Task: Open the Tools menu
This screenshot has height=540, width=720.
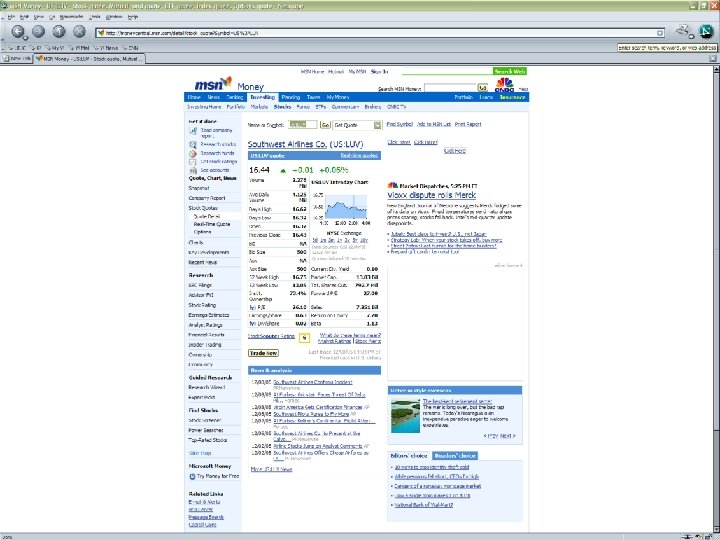Action: (95, 17)
